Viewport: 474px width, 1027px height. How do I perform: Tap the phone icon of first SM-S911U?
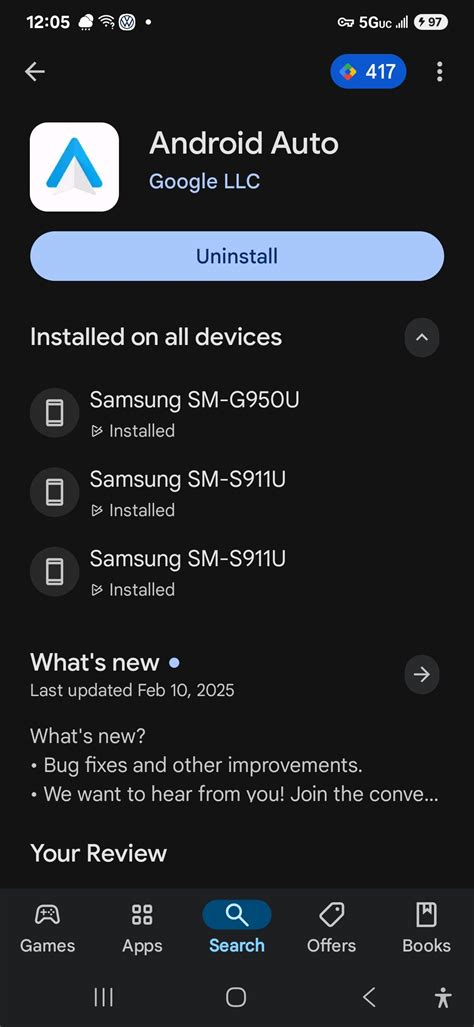click(54, 493)
